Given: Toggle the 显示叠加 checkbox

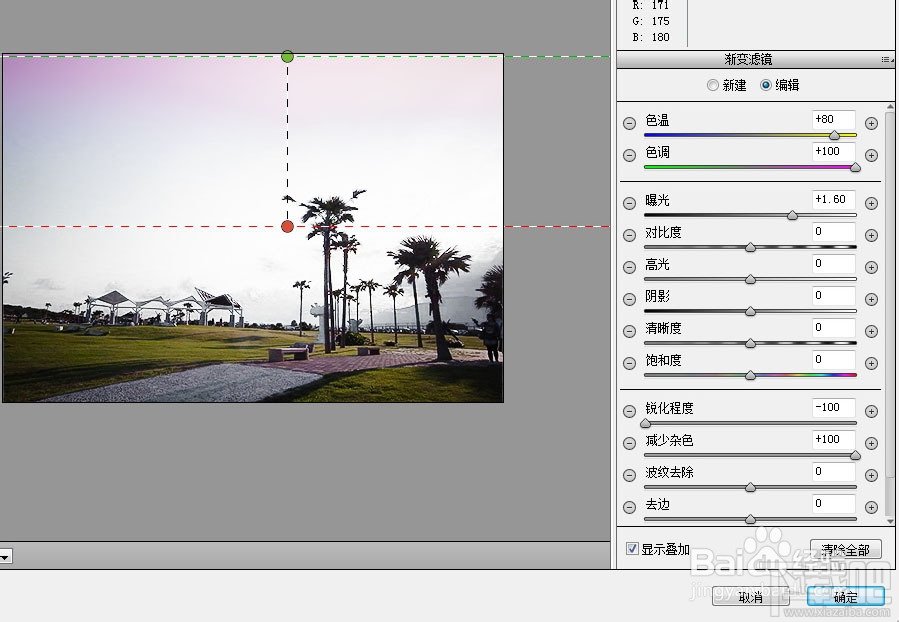Looking at the screenshot, I should pyautogui.click(x=634, y=548).
